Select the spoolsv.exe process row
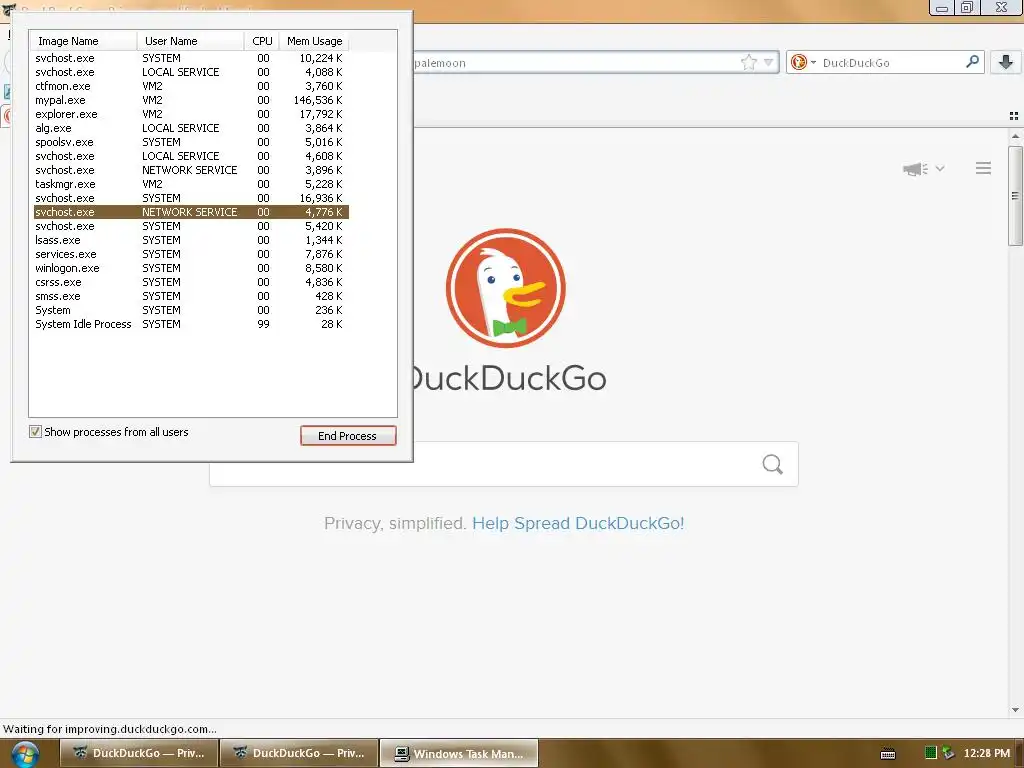The image size is (1024, 768). coord(191,142)
